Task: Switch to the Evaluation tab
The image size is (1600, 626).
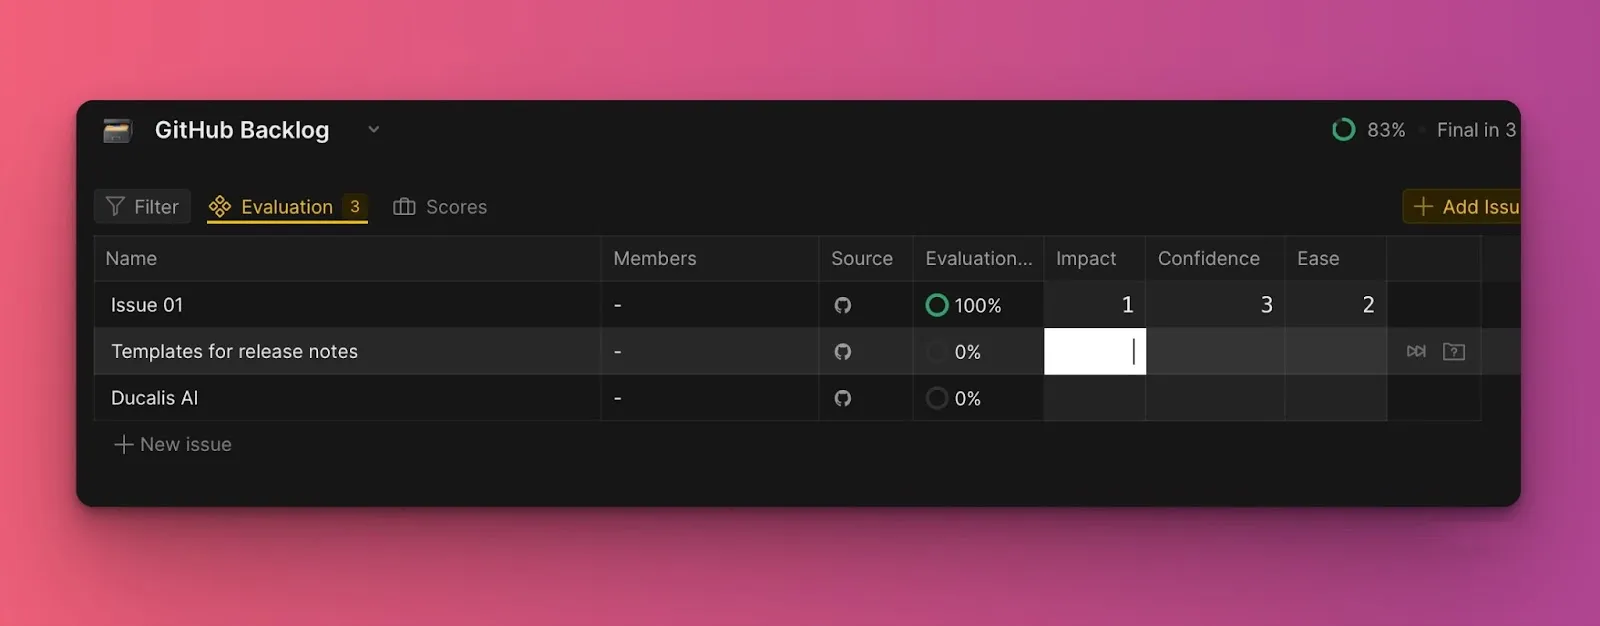Action: tap(286, 207)
